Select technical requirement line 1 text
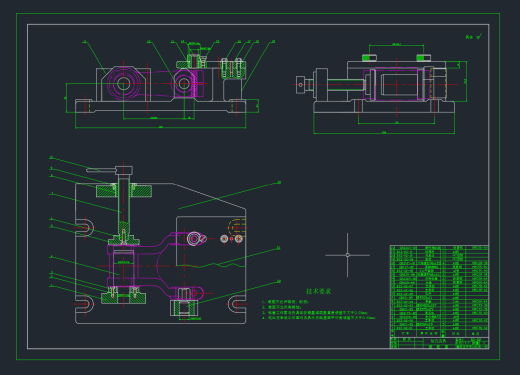520x375 pixels. (x=285, y=302)
